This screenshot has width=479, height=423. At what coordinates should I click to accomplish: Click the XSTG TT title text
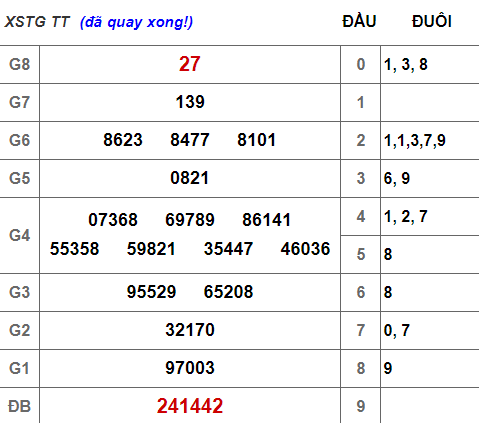coord(37,22)
